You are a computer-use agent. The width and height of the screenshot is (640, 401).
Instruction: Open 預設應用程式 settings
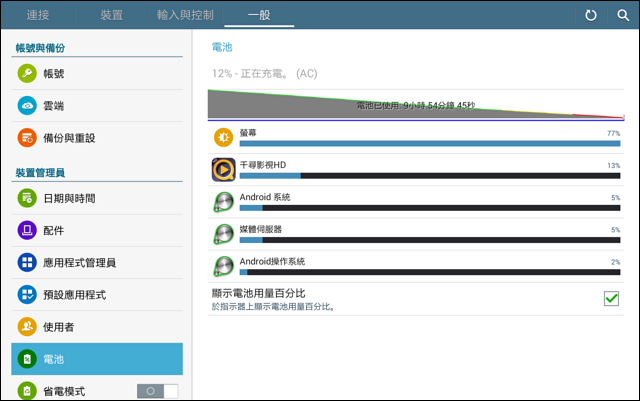(97, 294)
